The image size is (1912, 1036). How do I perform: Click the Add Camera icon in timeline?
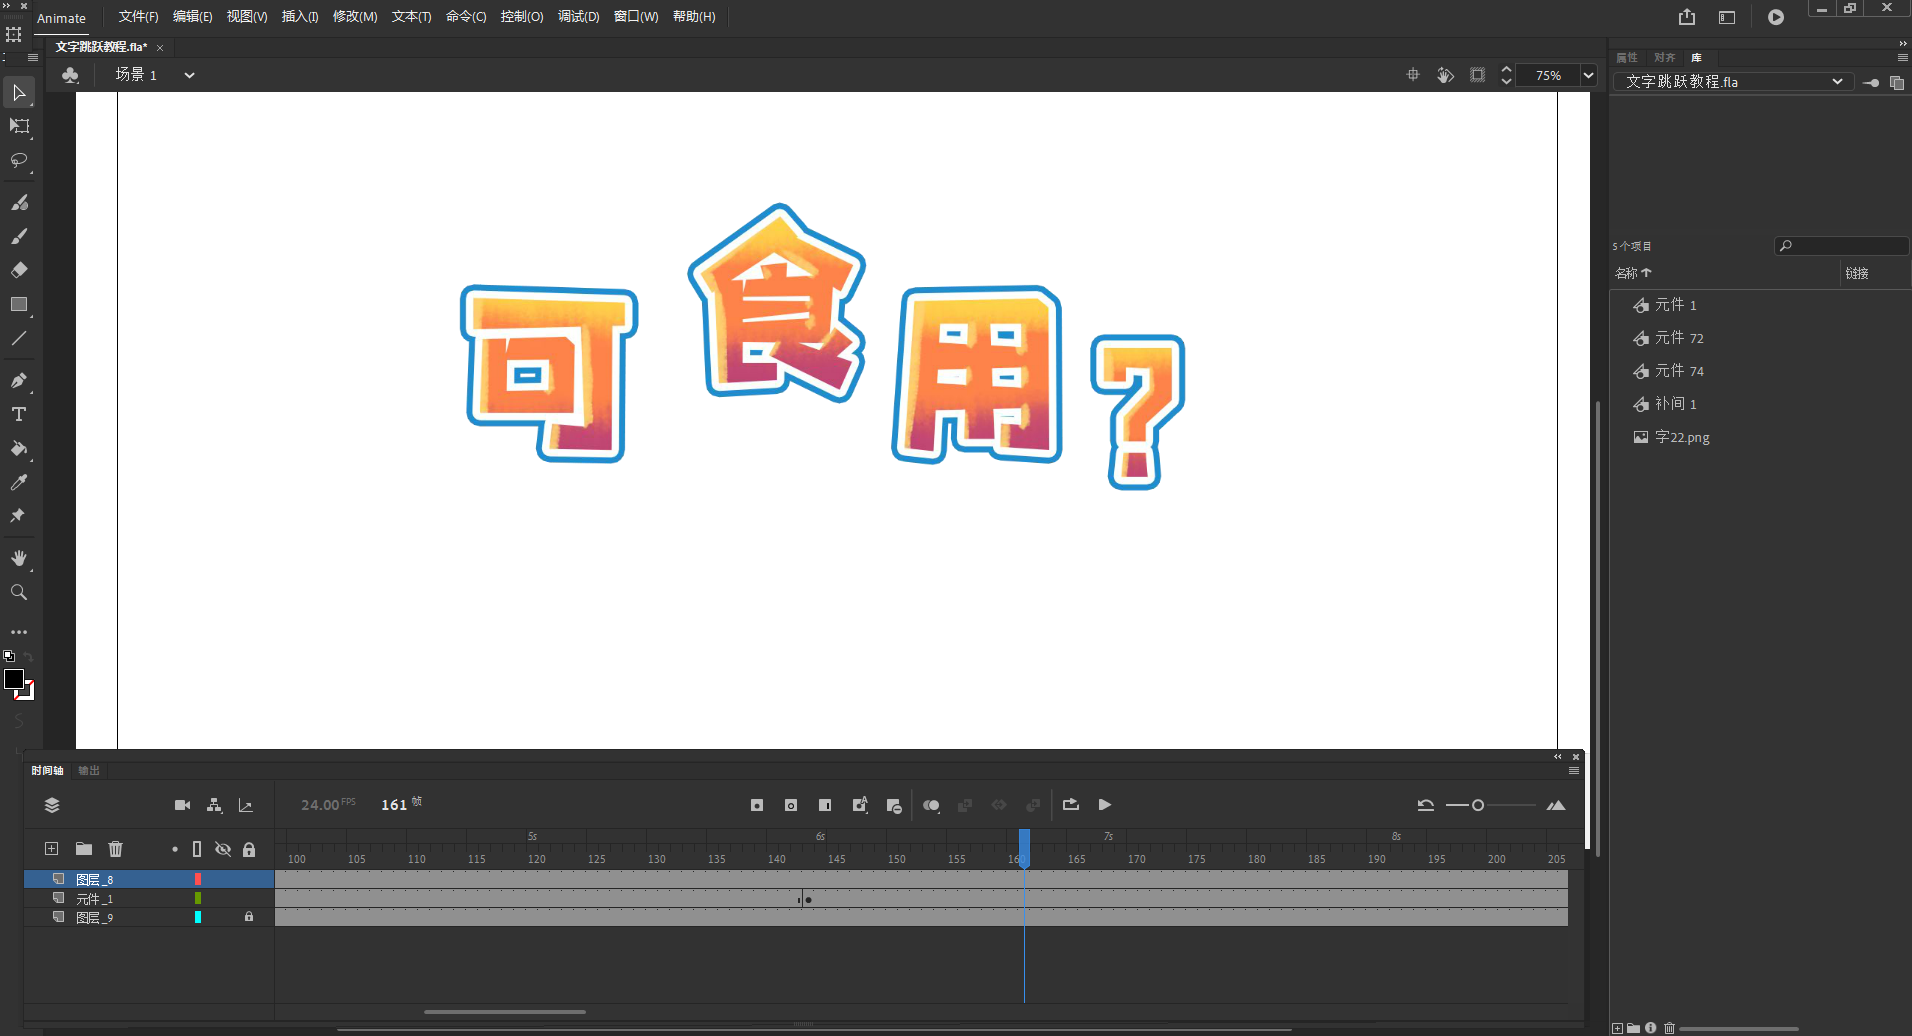(182, 805)
